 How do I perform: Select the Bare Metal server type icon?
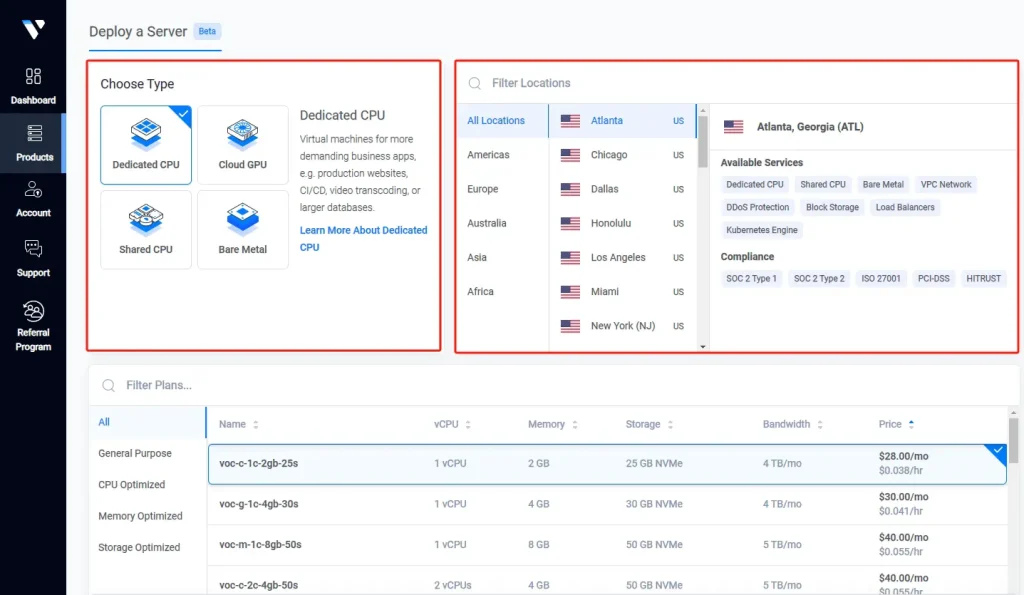242,219
